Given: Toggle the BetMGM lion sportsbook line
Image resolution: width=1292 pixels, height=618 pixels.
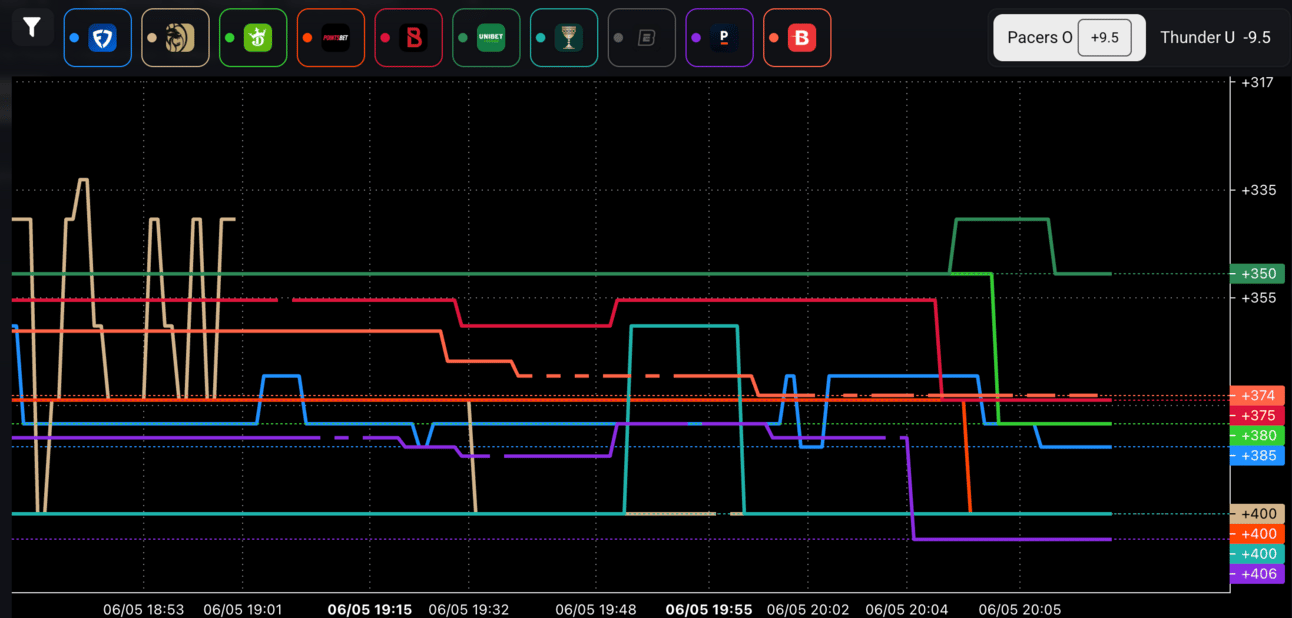Looking at the screenshot, I should 176,38.
